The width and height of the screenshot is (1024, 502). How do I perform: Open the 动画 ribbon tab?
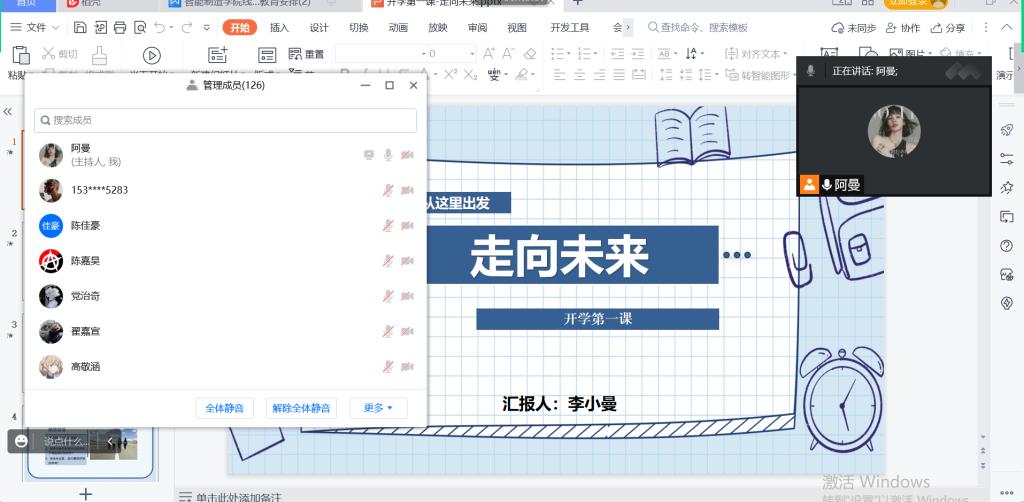coord(398,28)
